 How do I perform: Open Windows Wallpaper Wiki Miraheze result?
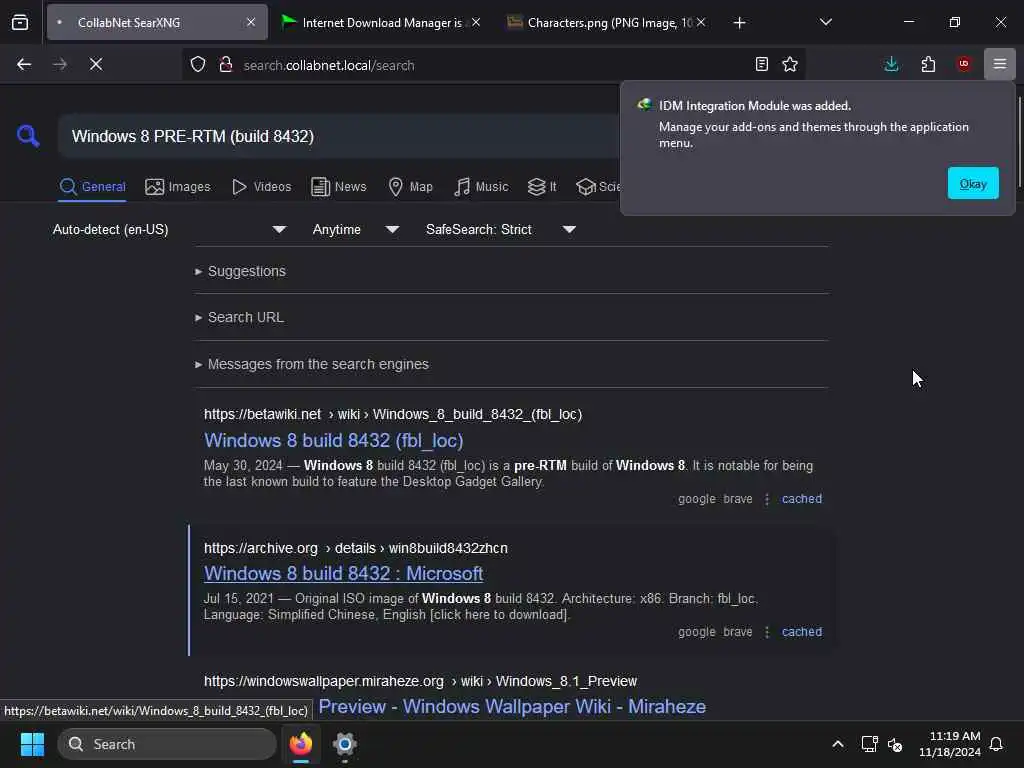click(512, 707)
